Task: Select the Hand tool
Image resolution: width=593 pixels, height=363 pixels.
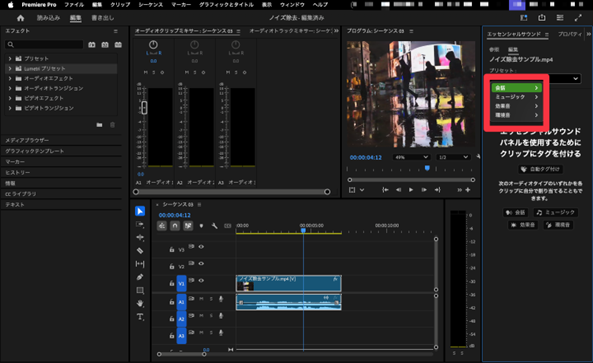Action: pyautogui.click(x=140, y=303)
